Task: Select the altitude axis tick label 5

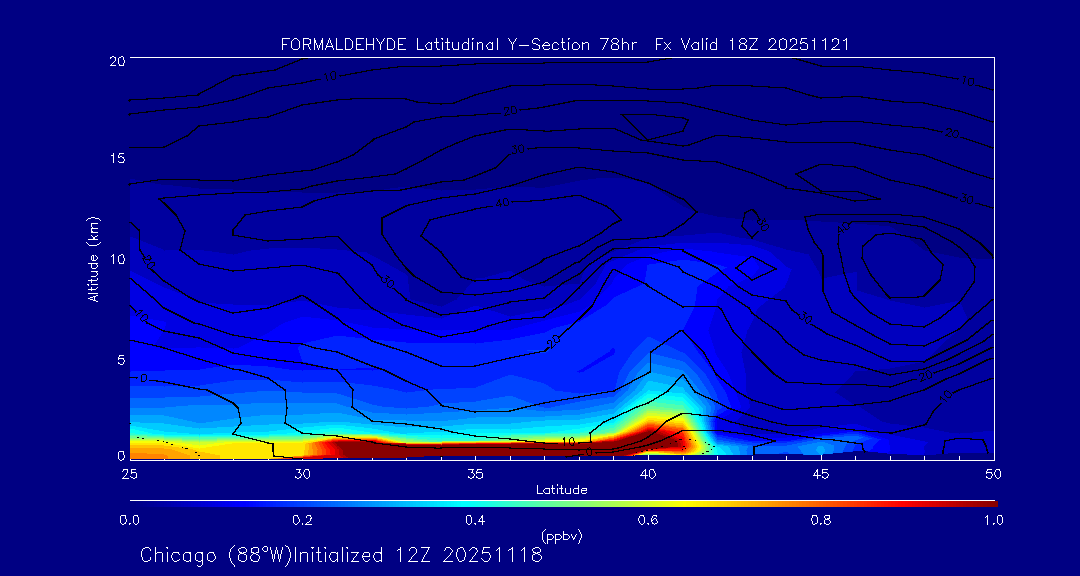Action: point(121,360)
